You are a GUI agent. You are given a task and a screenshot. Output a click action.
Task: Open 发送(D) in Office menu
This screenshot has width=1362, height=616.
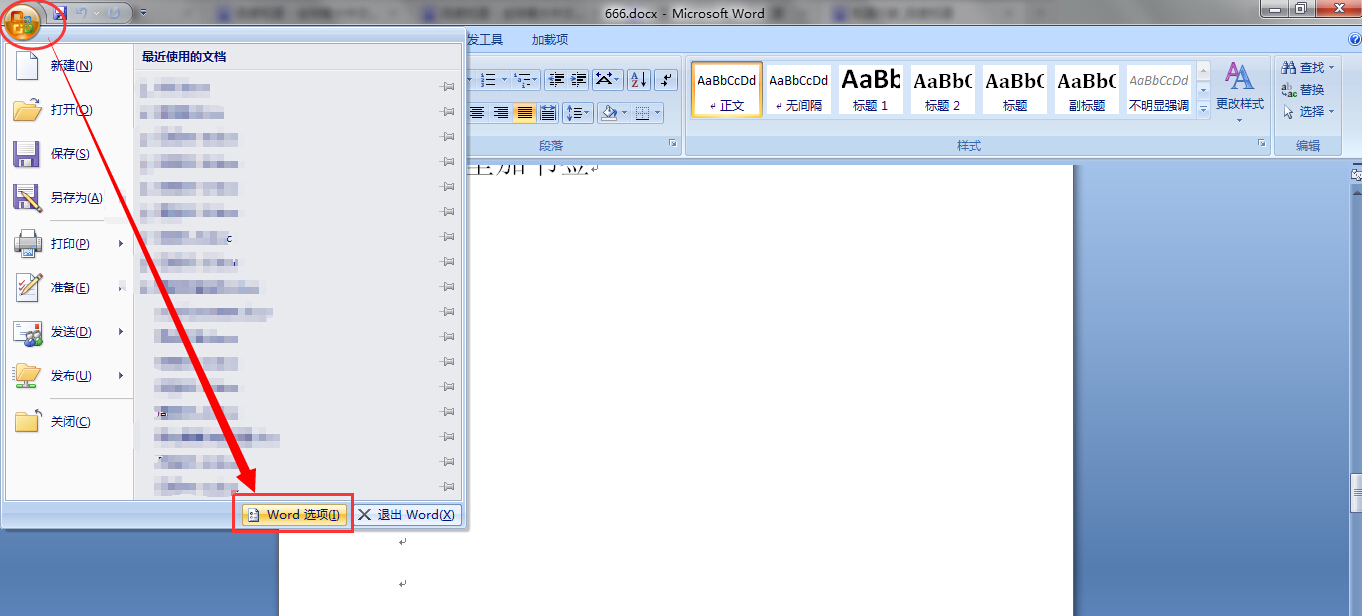[x=68, y=332]
